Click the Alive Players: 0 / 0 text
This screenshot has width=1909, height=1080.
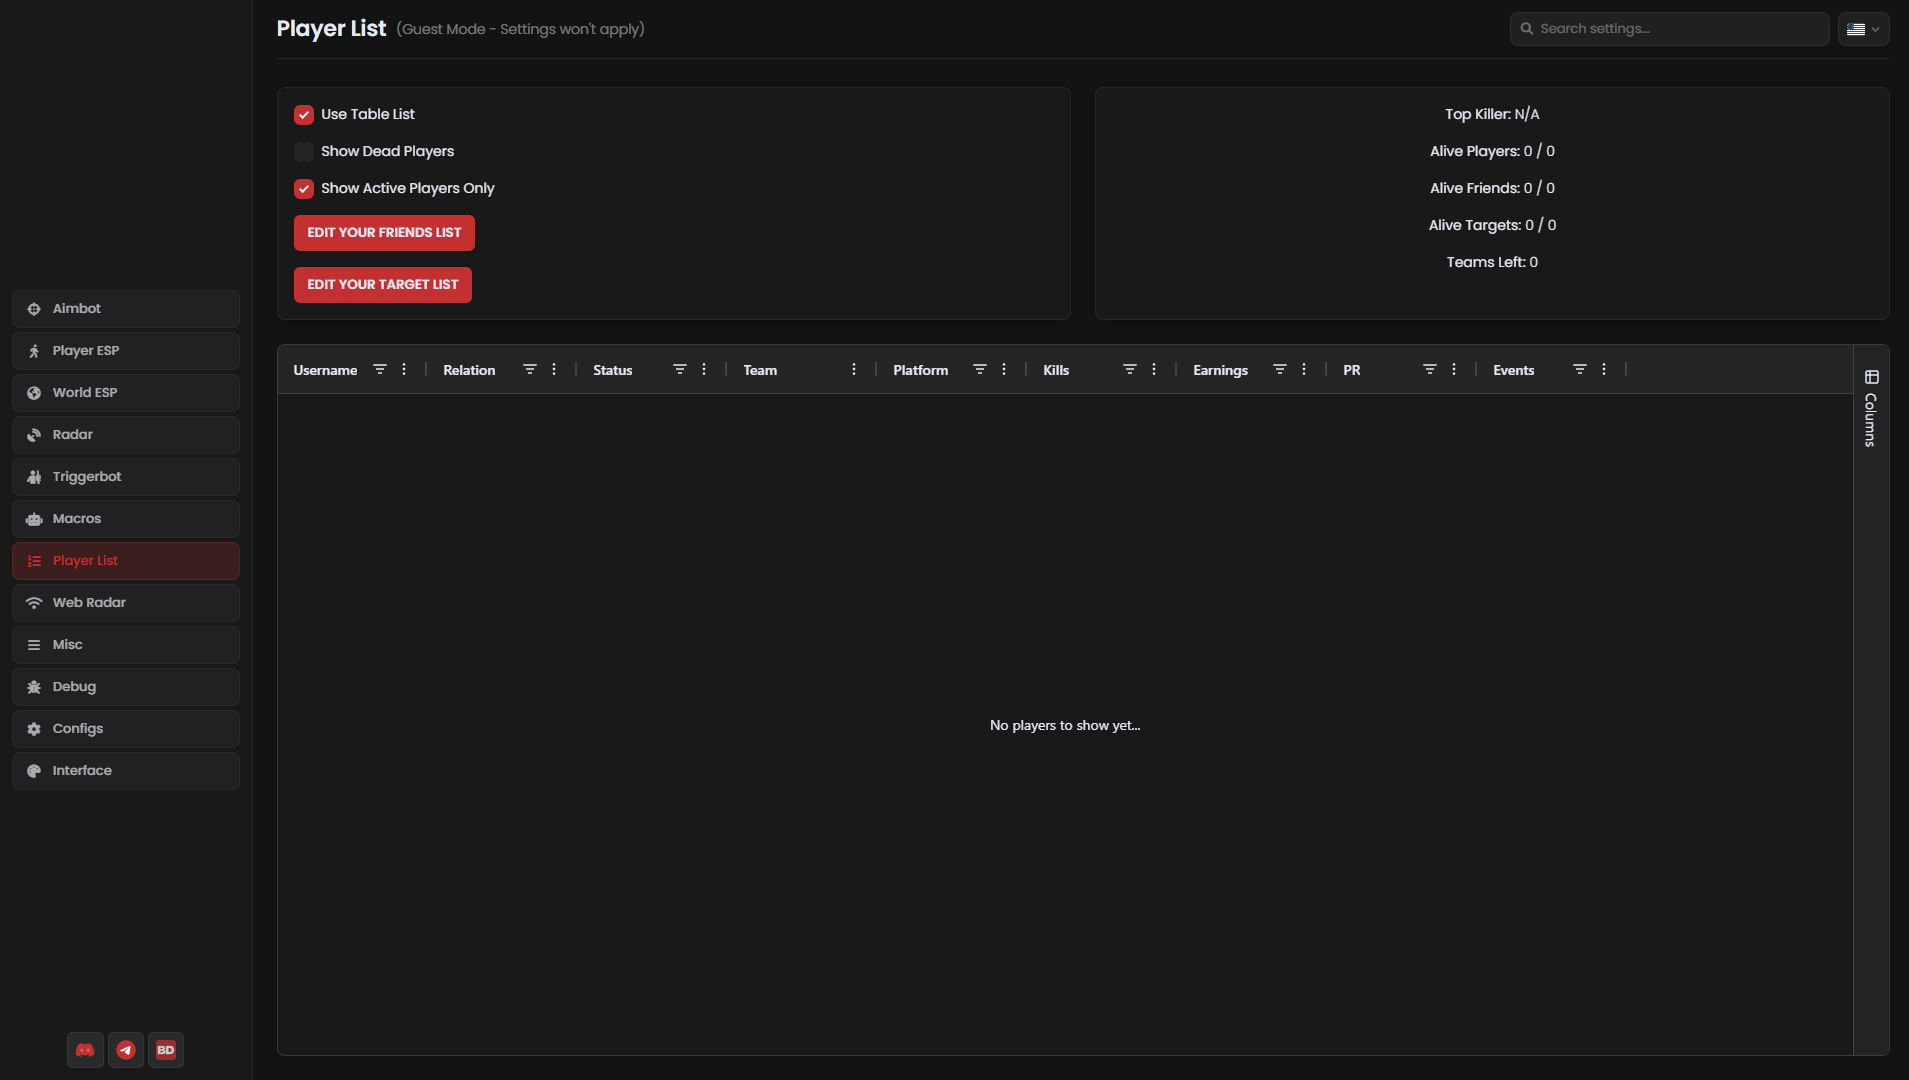tap(1492, 152)
